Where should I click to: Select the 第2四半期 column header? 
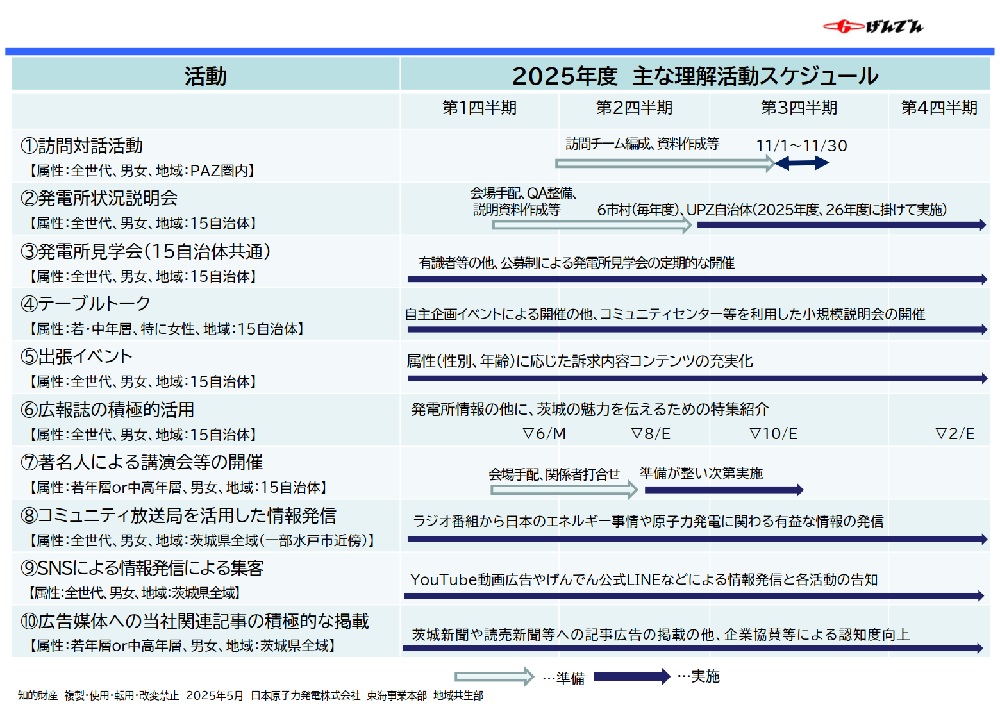click(x=634, y=108)
